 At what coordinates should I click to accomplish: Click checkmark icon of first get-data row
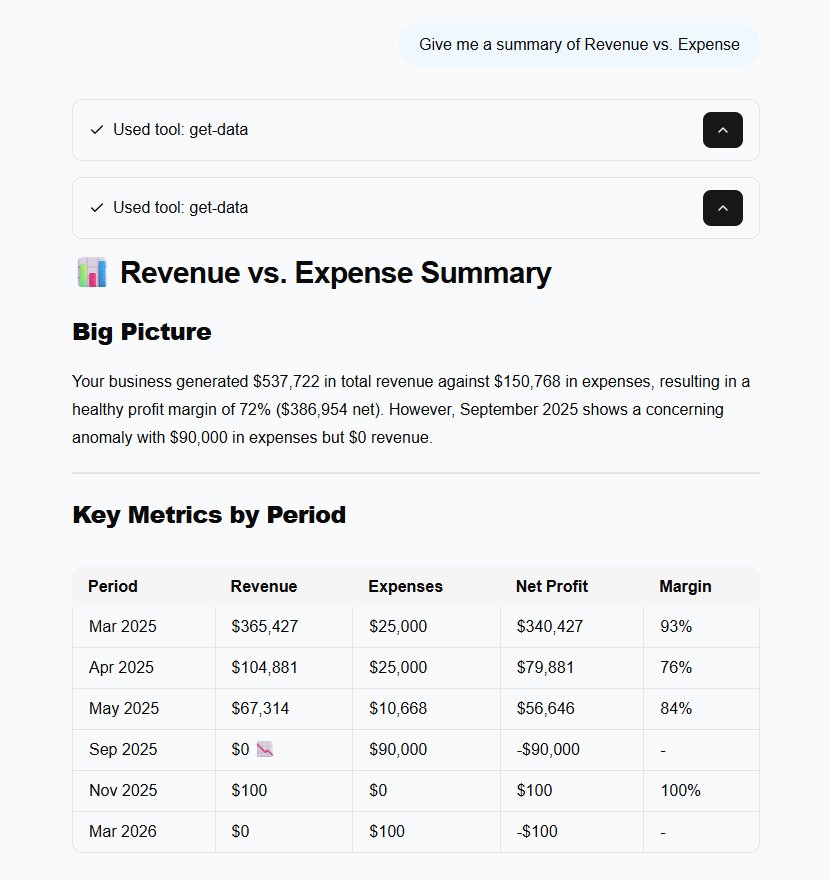tap(97, 130)
